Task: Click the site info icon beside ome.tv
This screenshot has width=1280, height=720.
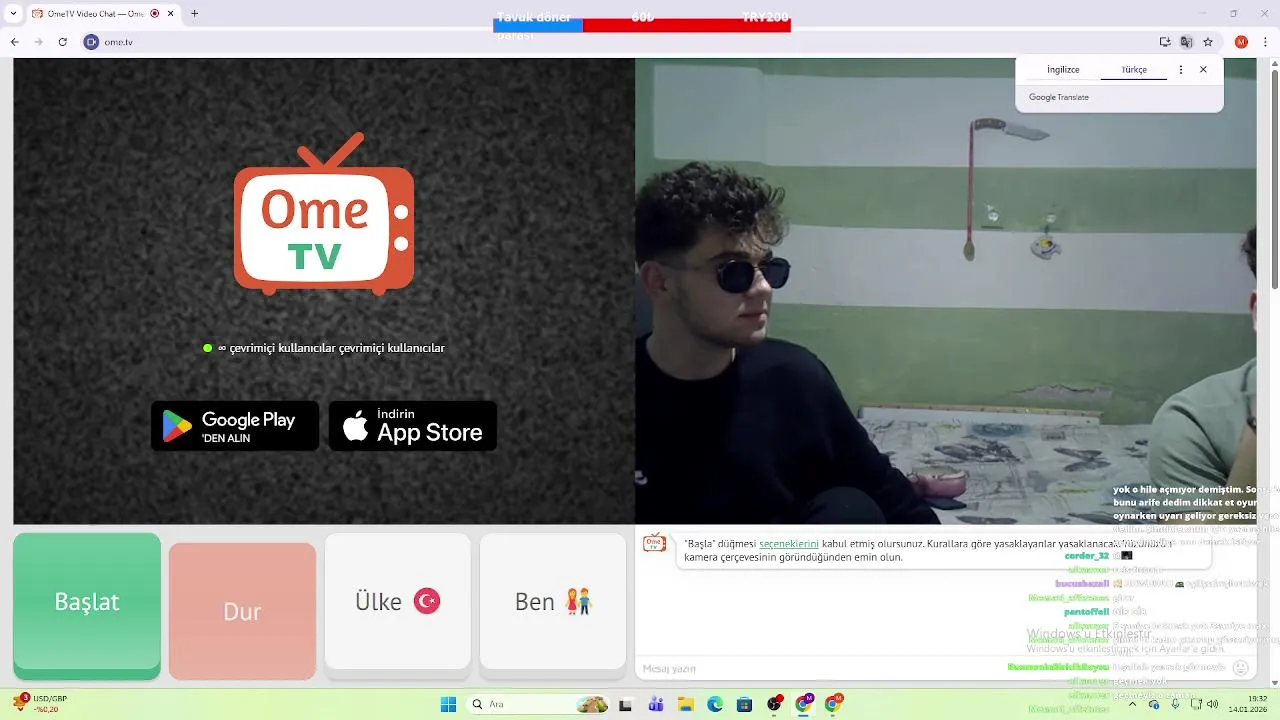Action: pyautogui.click(x=91, y=42)
